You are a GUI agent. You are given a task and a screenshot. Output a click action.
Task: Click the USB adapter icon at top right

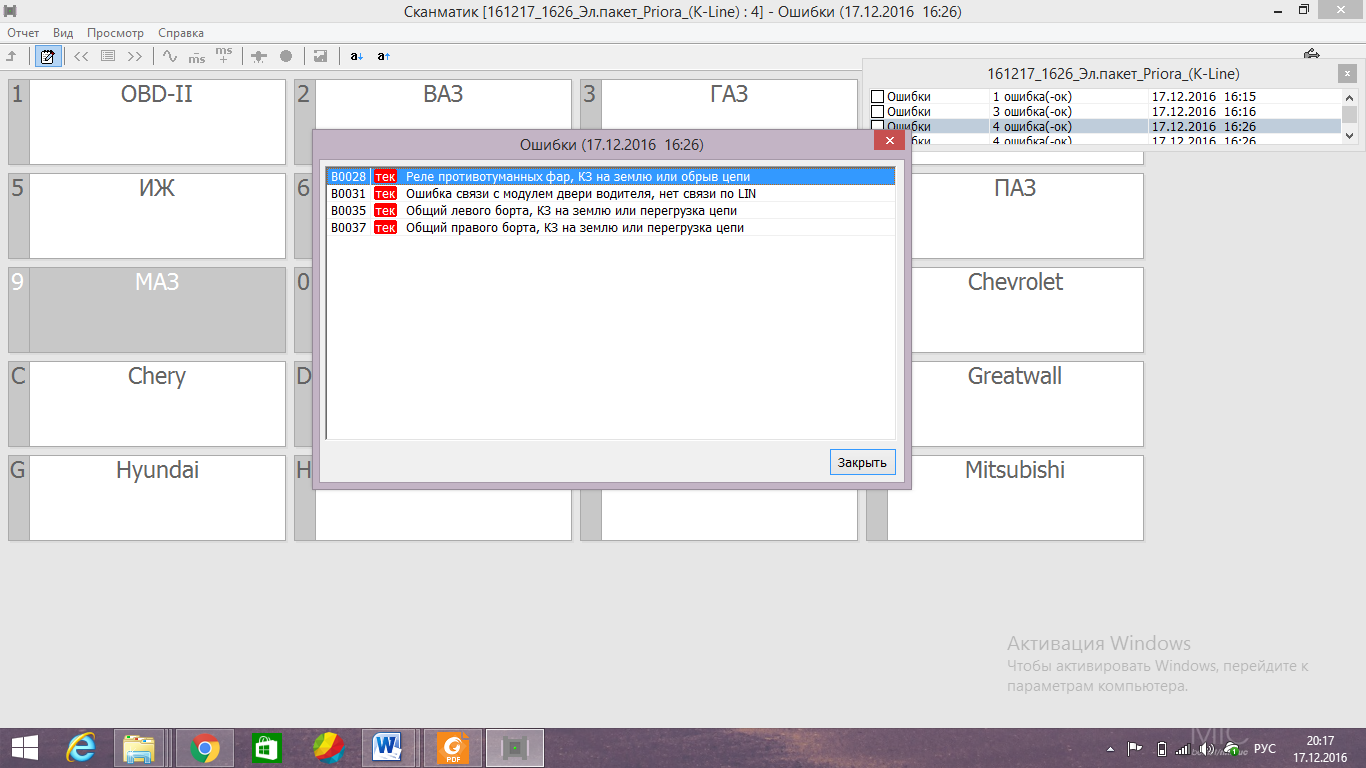pyautogui.click(x=1312, y=54)
